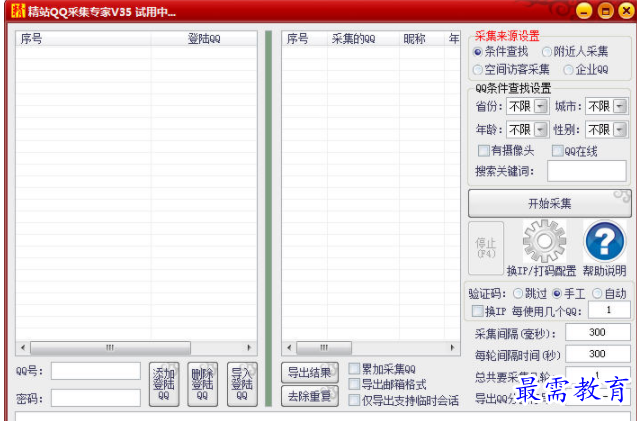Click the 添加登陆QQ button

click(x=164, y=384)
